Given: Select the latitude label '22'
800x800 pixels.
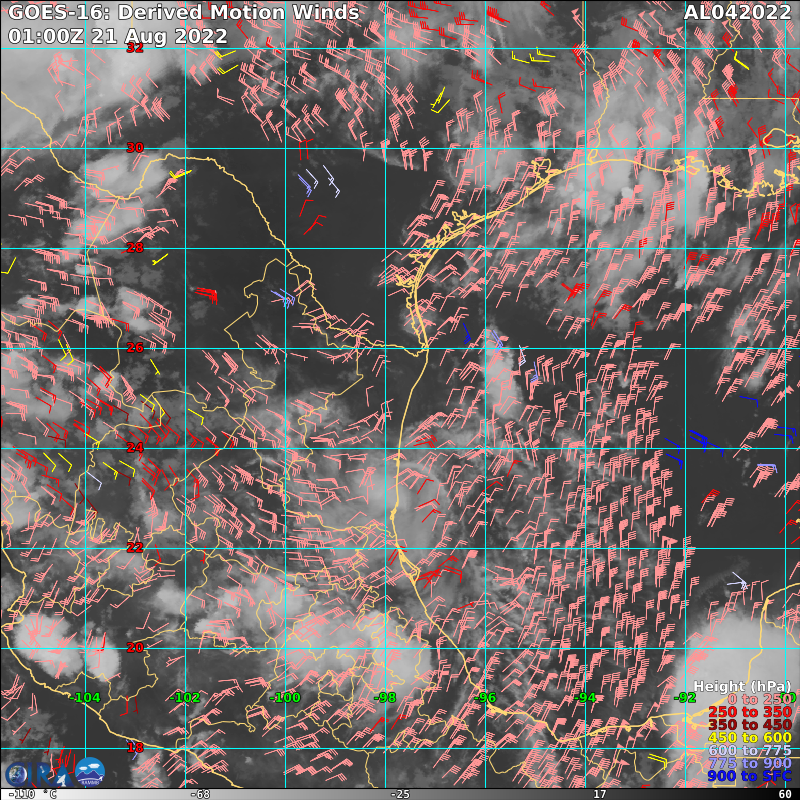Looking at the screenshot, I should tap(135, 548).
